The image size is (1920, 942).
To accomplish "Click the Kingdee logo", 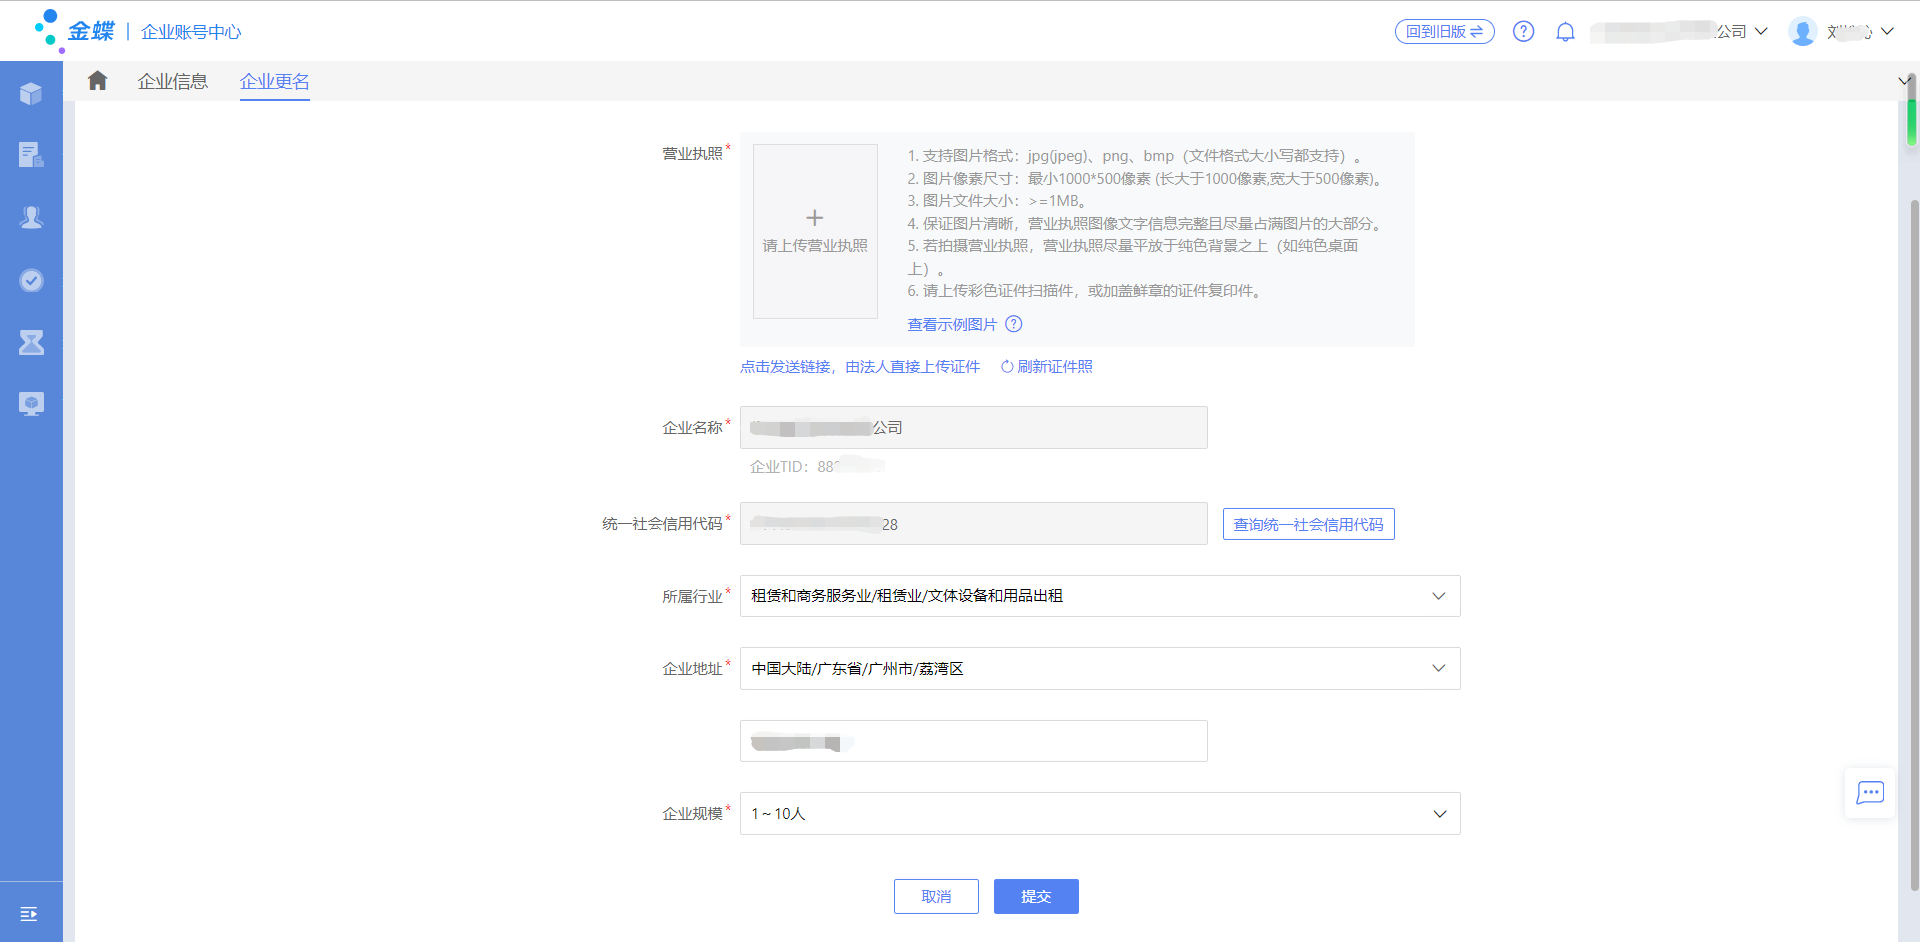I will (74, 30).
